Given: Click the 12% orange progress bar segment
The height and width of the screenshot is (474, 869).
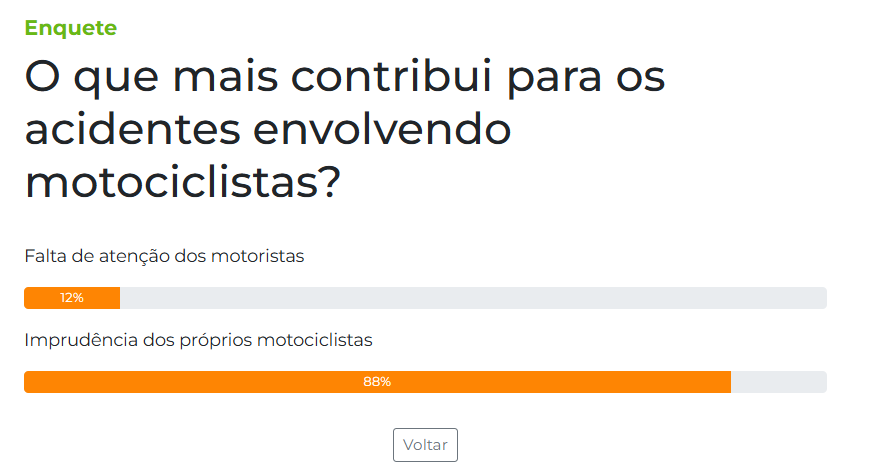Looking at the screenshot, I should [x=72, y=298].
